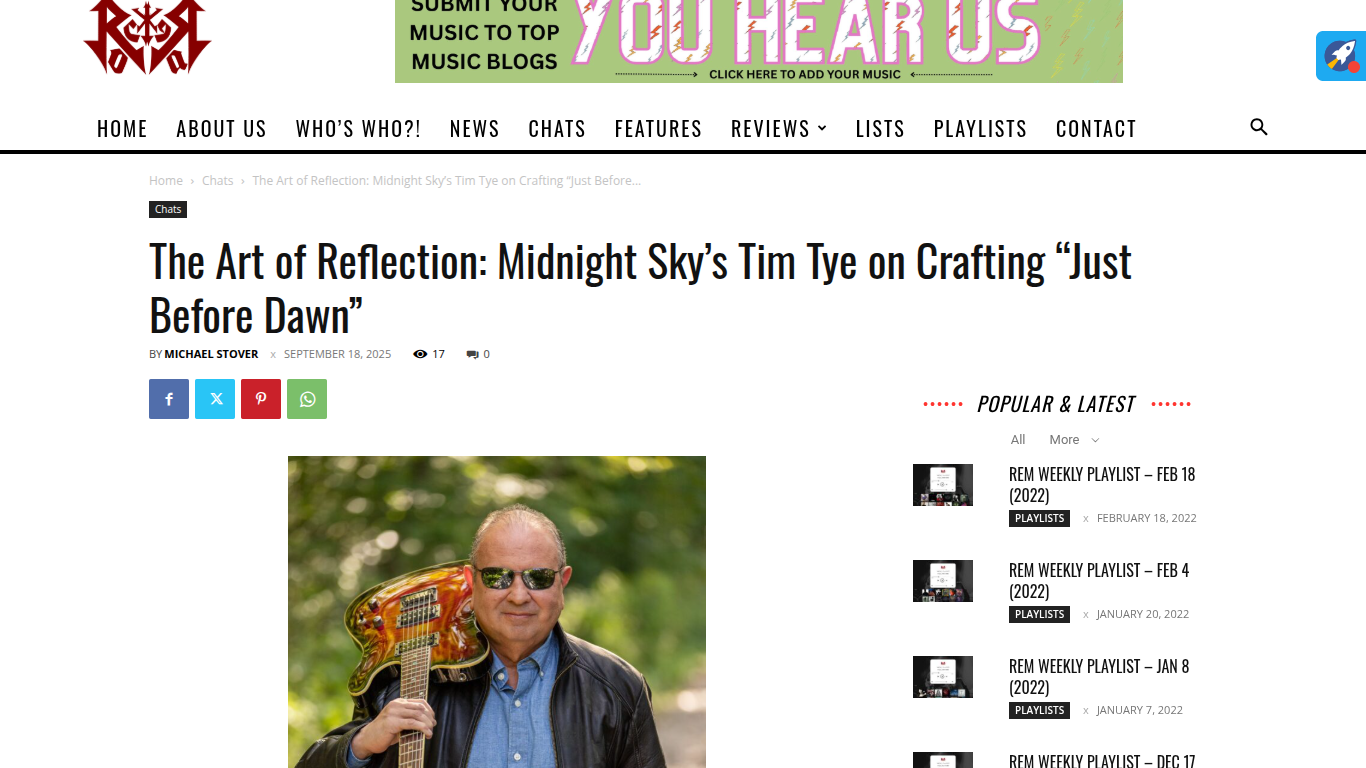Screen dimensions: 1366x768
Task: Share article on X (Twitter)
Action: (215, 399)
